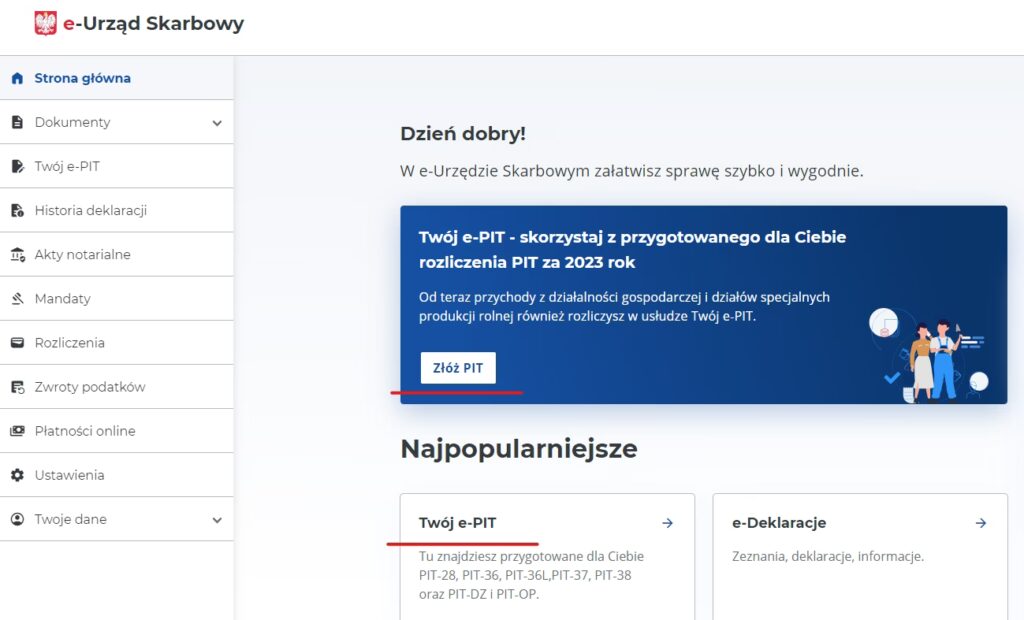Click the arrow on the Twój e-PIT card
This screenshot has height=620, width=1024.
(x=668, y=523)
